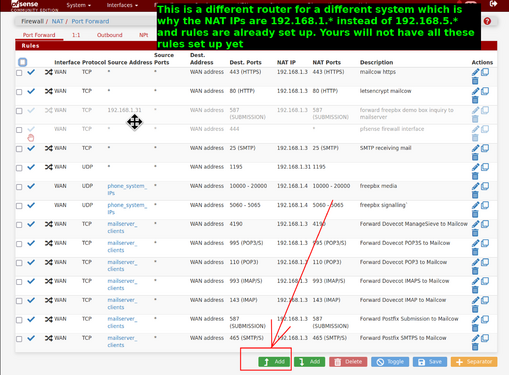The width and height of the screenshot is (509, 375).
Task: Check the box for port 25 SMTP rule
Action: 19,149
